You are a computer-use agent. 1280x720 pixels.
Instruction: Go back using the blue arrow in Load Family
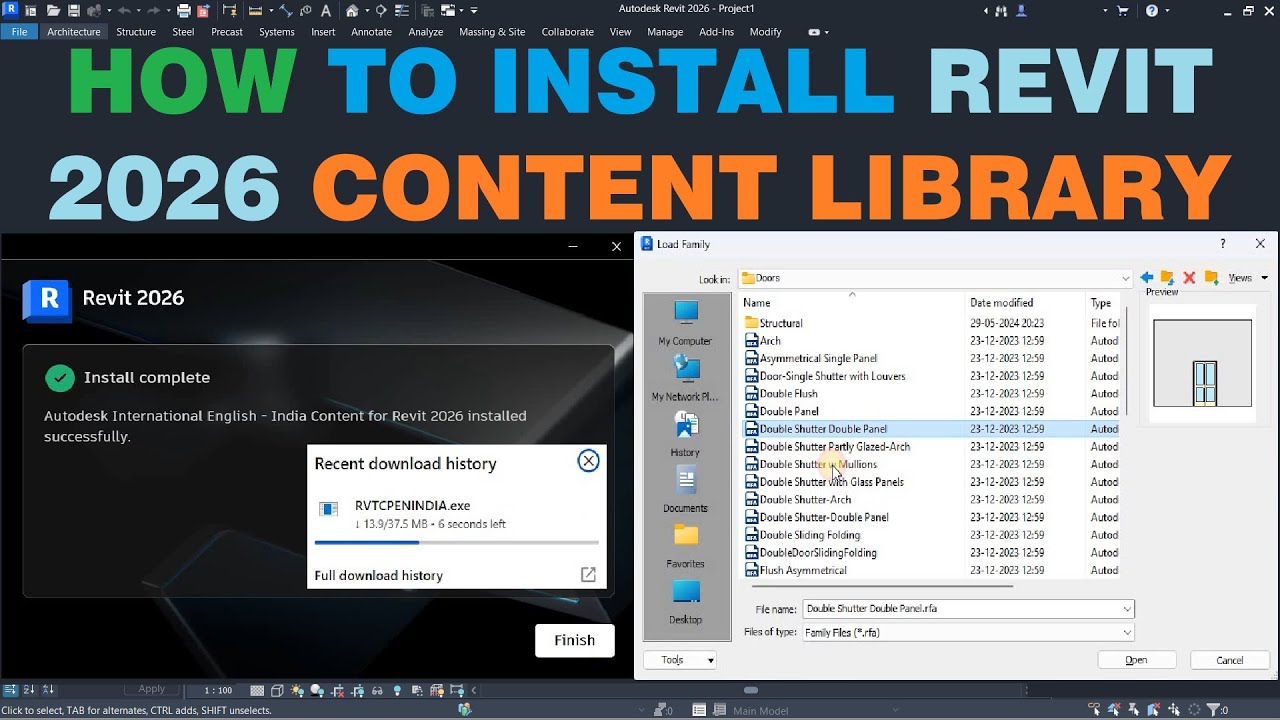[x=1146, y=277]
